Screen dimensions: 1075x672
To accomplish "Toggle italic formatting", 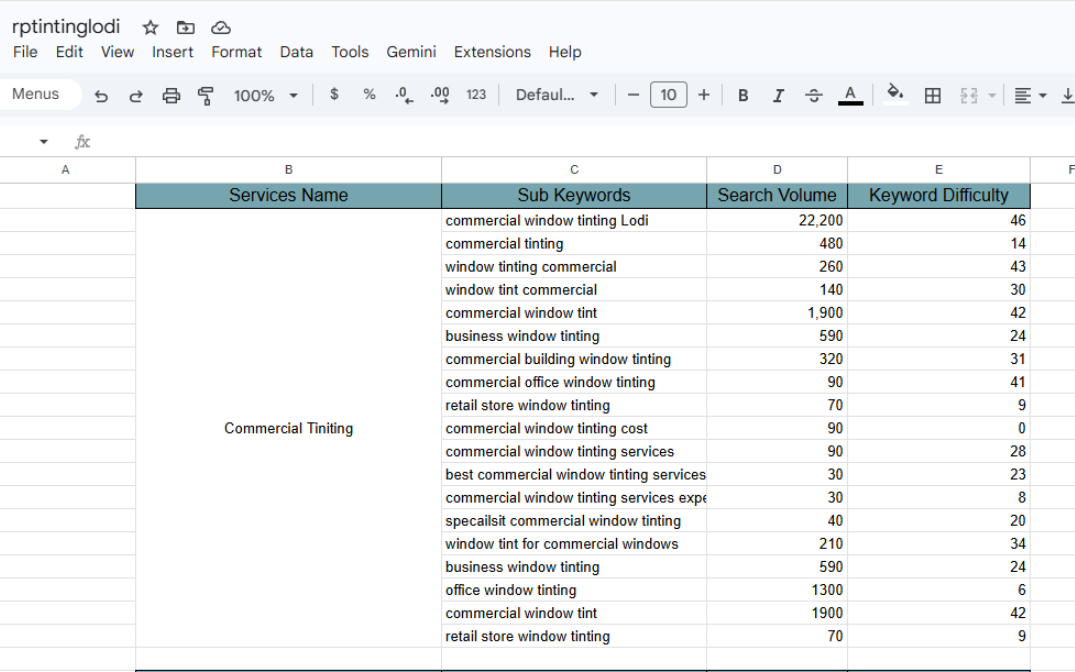I will click(778, 95).
